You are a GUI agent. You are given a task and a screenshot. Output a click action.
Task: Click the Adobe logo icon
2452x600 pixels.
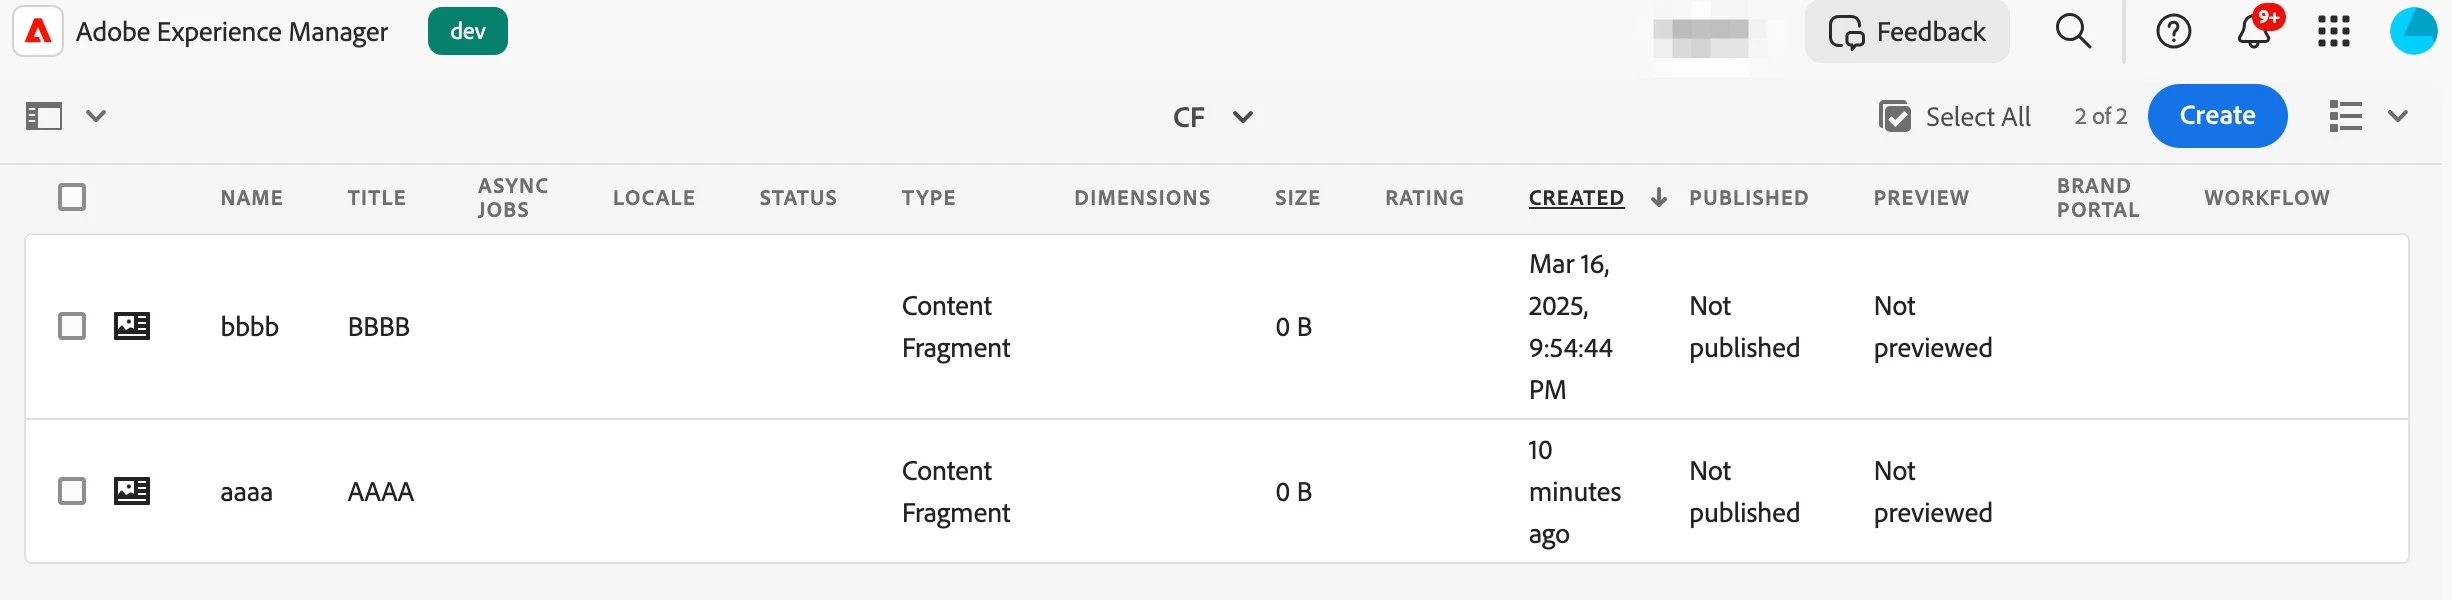(38, 31)
